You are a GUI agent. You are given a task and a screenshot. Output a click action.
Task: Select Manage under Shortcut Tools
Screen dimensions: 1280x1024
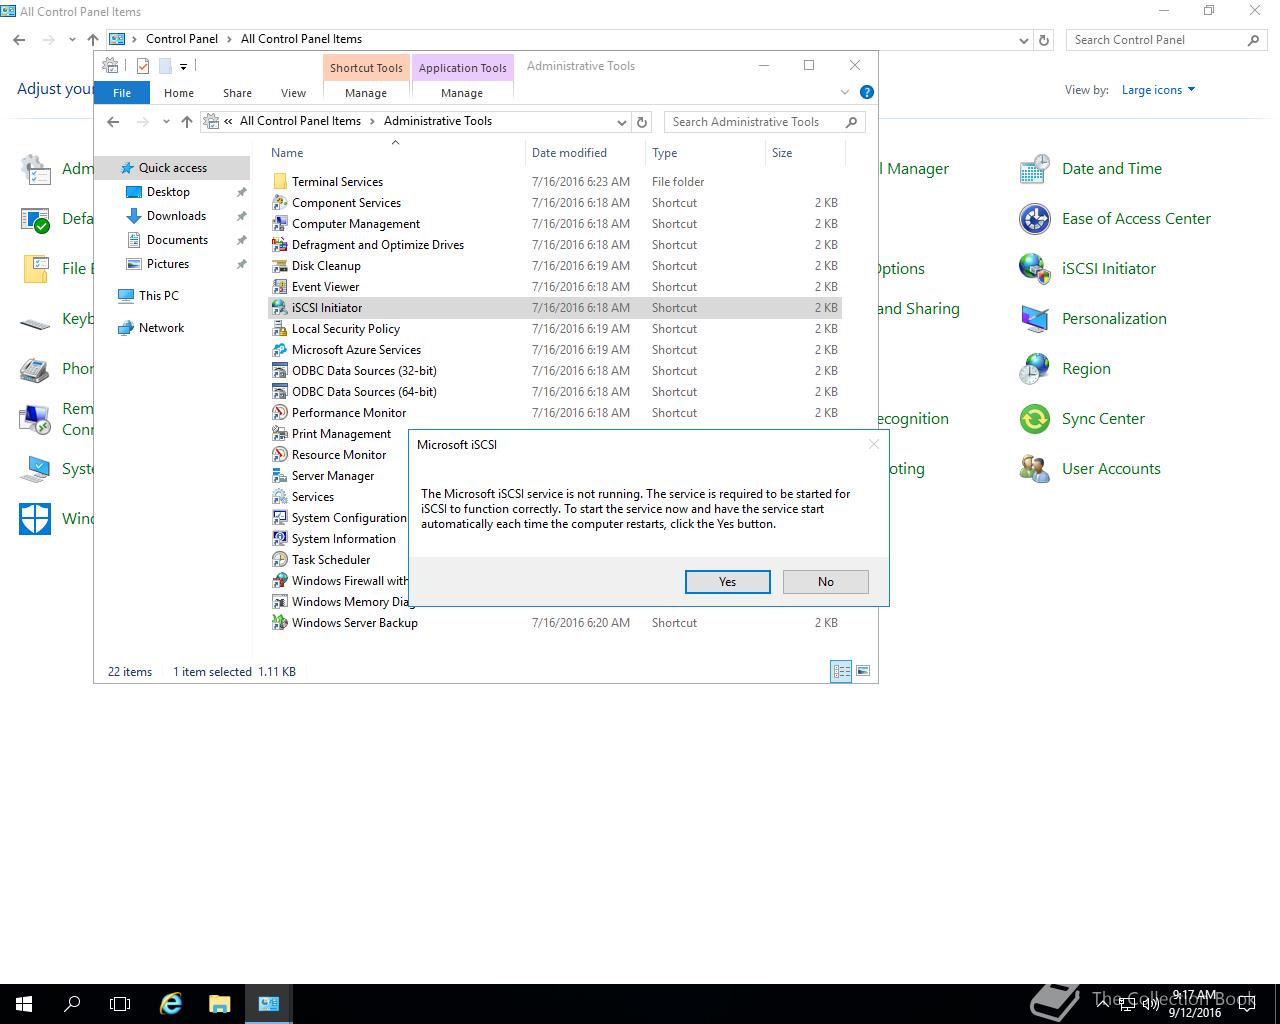[366, 93]
